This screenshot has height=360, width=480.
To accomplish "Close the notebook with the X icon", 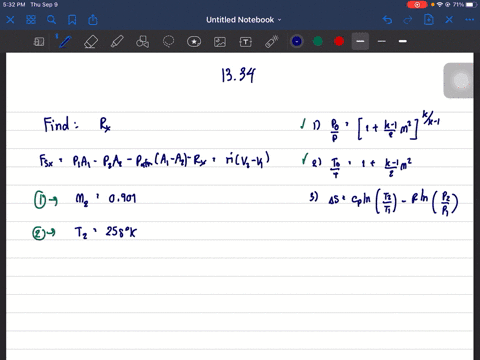I will [x=10, y=20].
